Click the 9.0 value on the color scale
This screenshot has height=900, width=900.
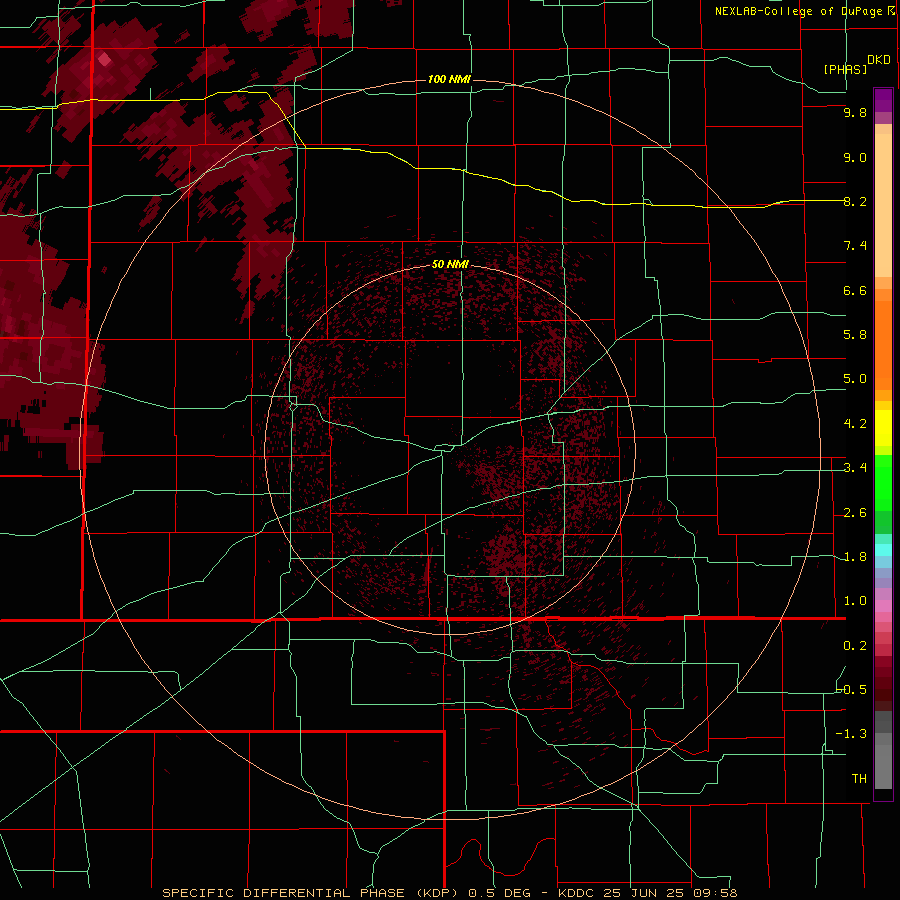pos(855,157)
